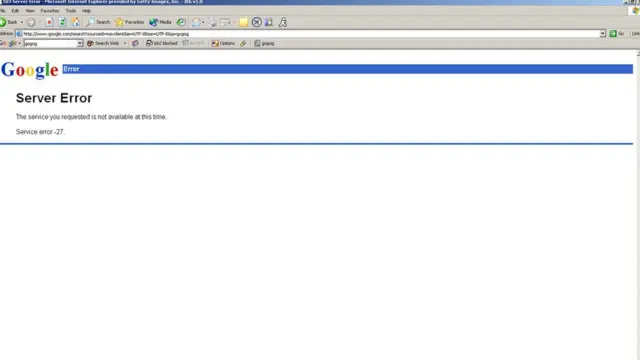Open the Favorites star toolbar button
640x360 pixels.
tap(130, 22)
